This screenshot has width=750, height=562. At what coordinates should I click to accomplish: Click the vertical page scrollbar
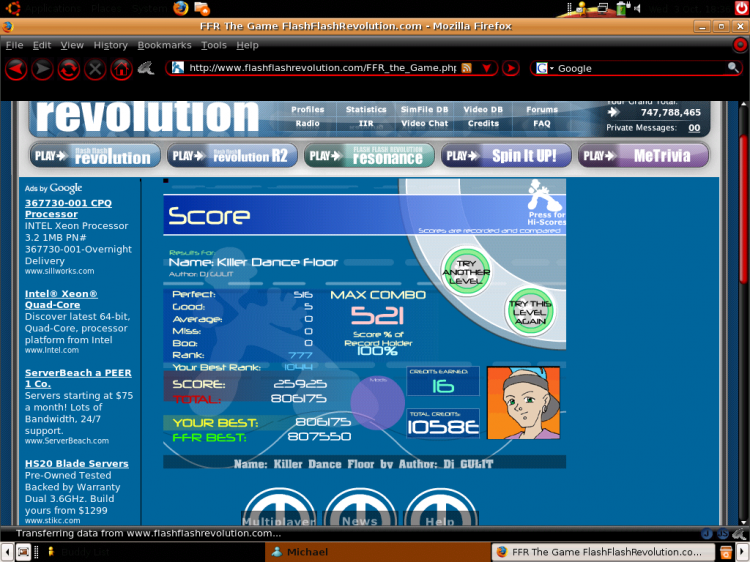744,314
